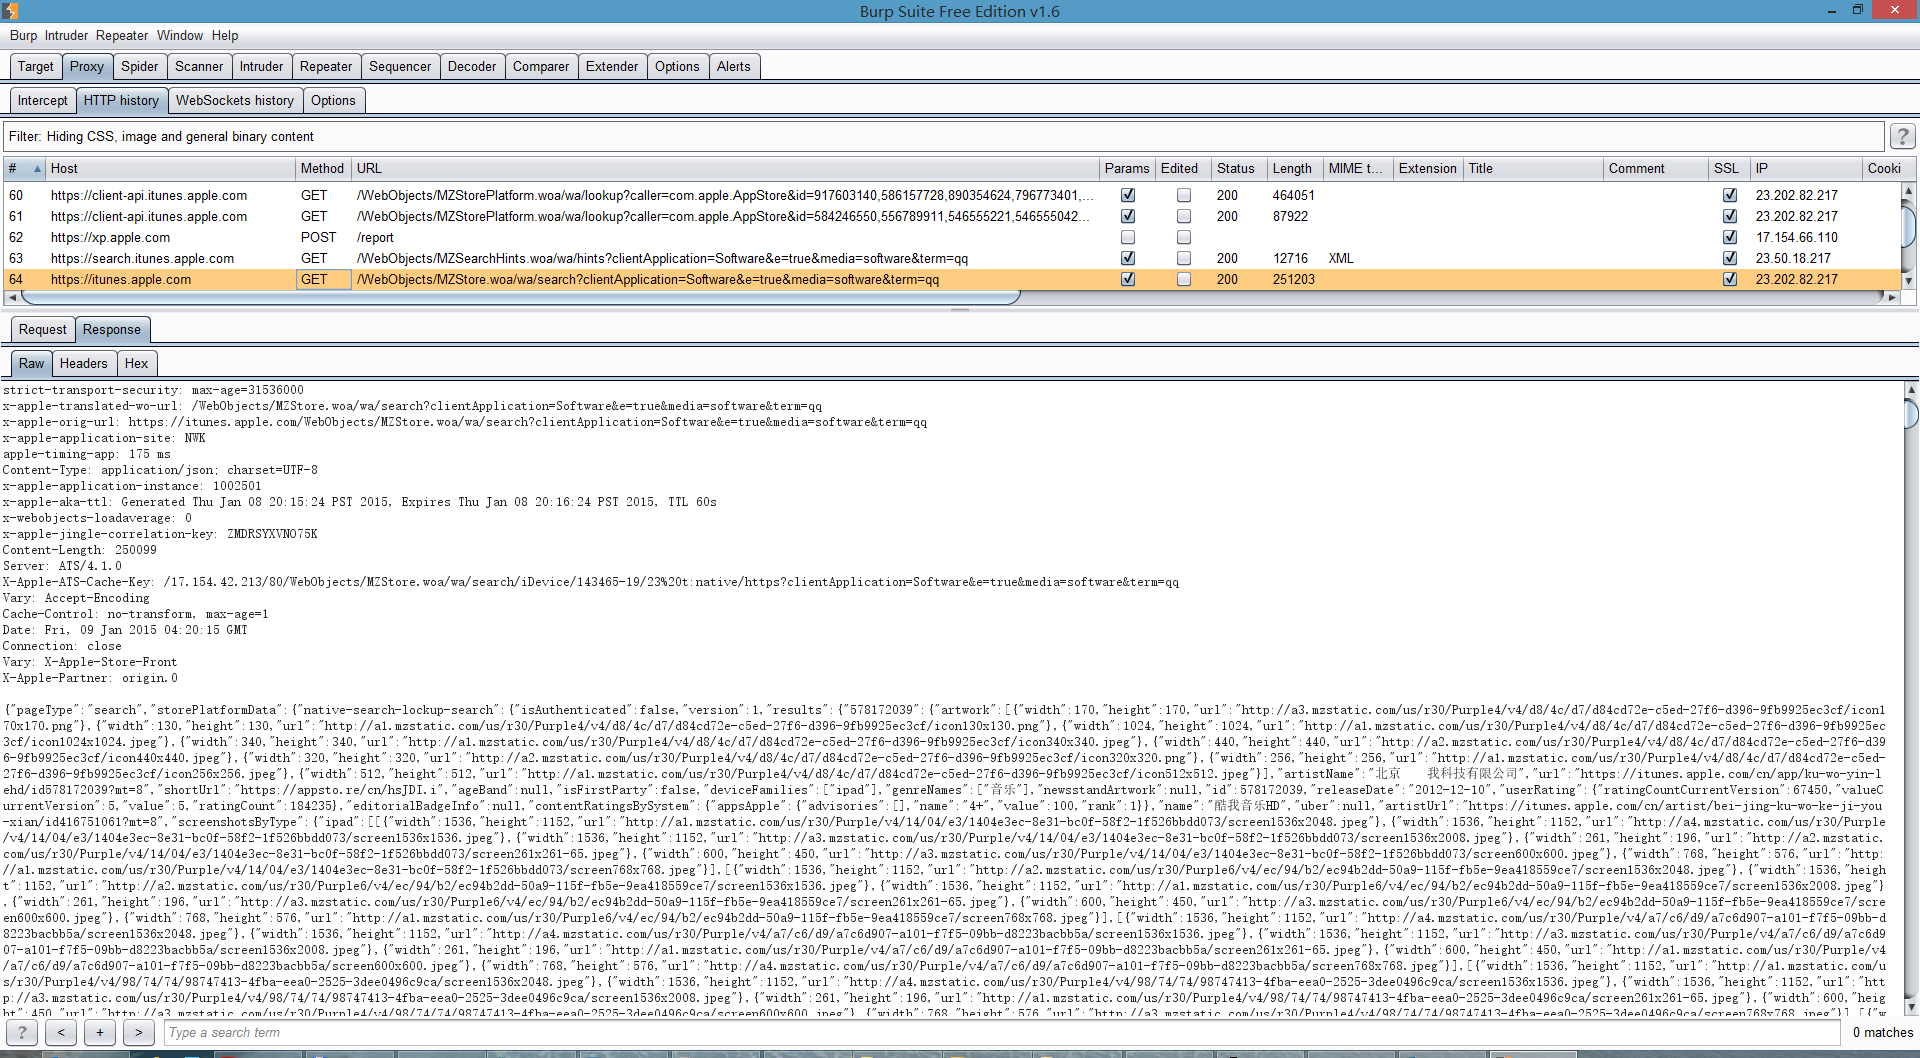Viewport: 1920px width, 1058px height.
Task: Open search help at bottom left
Action: [22, 1032]
